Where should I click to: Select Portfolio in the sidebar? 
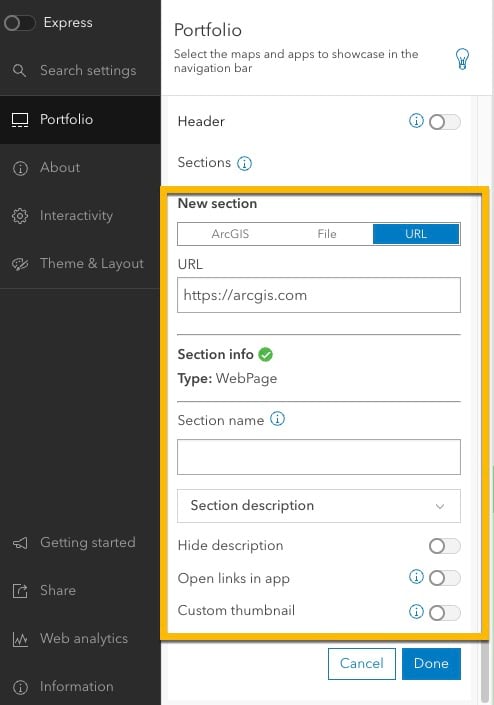pyautogui.click(x=80, y=120)
